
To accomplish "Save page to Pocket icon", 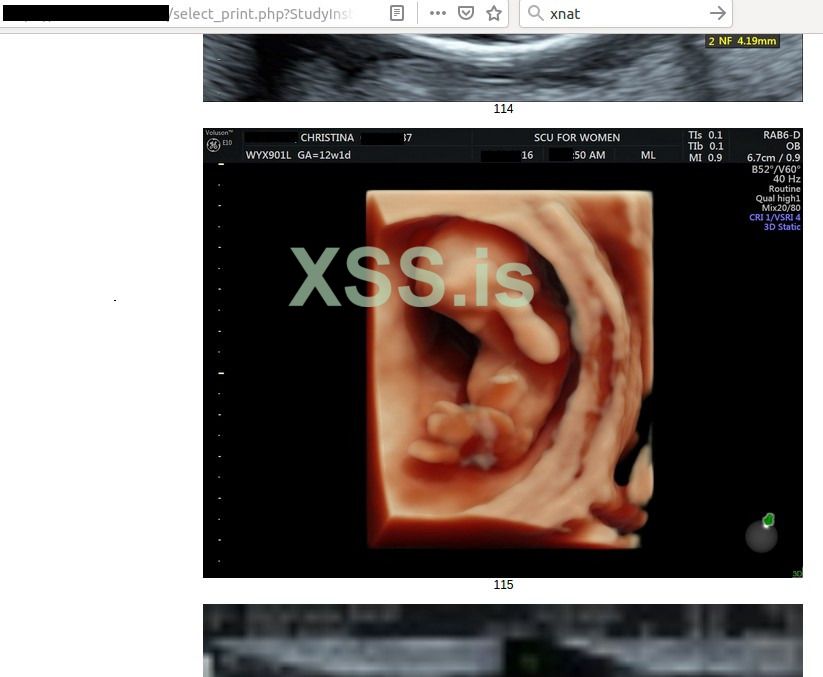I will (466, 13).
